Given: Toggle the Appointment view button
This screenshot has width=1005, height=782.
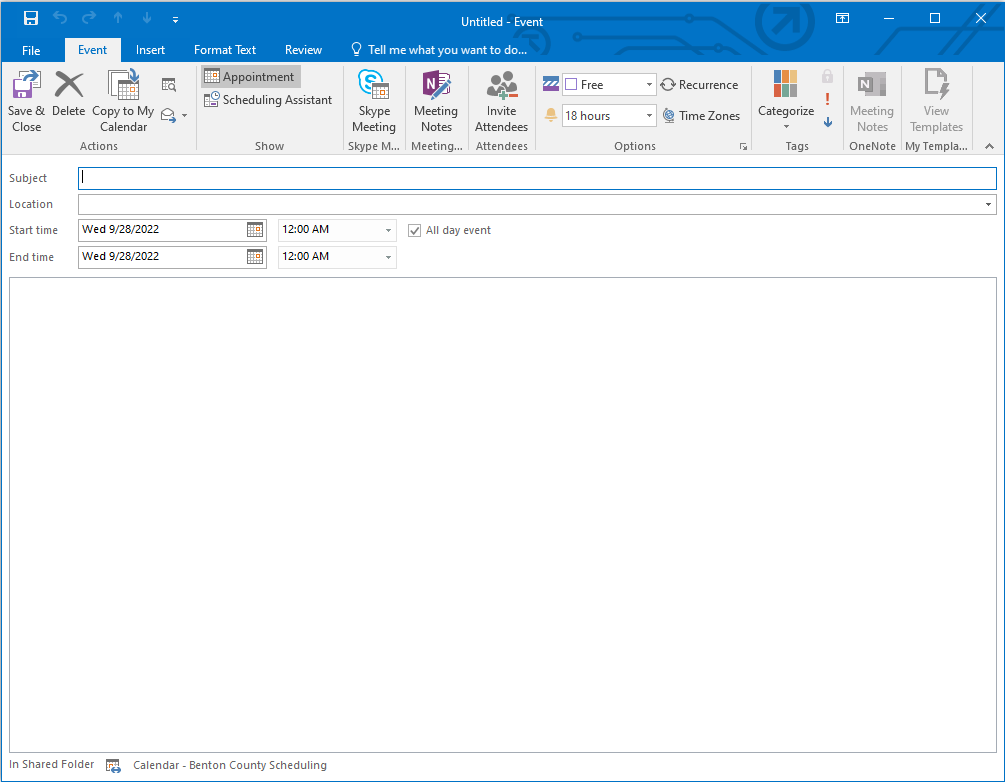Looking at the screenshot, I should click(x=250, y=77).
